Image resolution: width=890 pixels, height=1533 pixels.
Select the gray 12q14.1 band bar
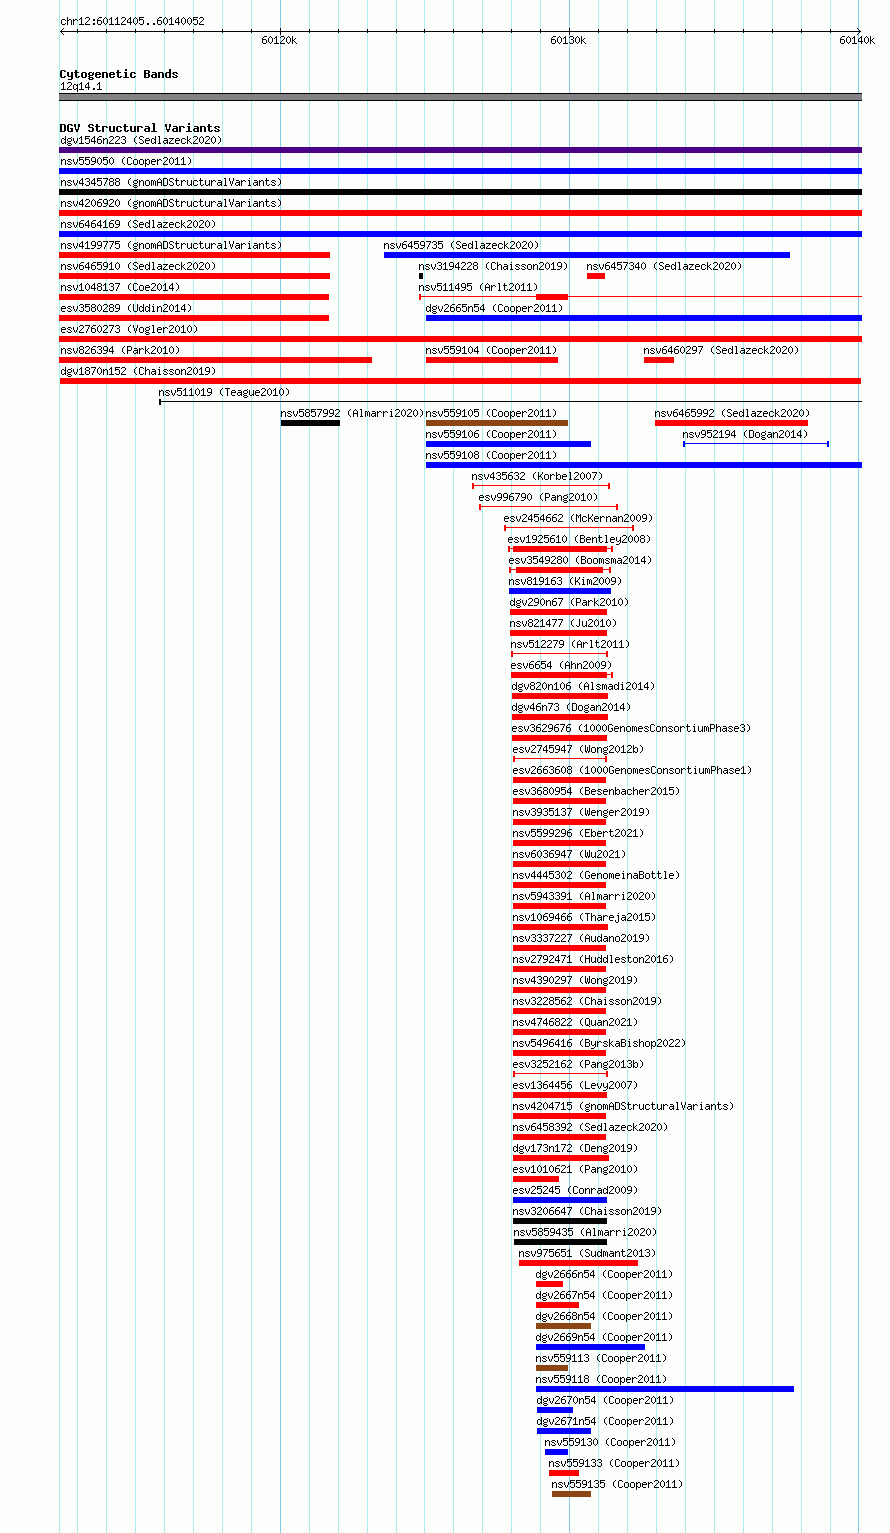pos(461,97)
